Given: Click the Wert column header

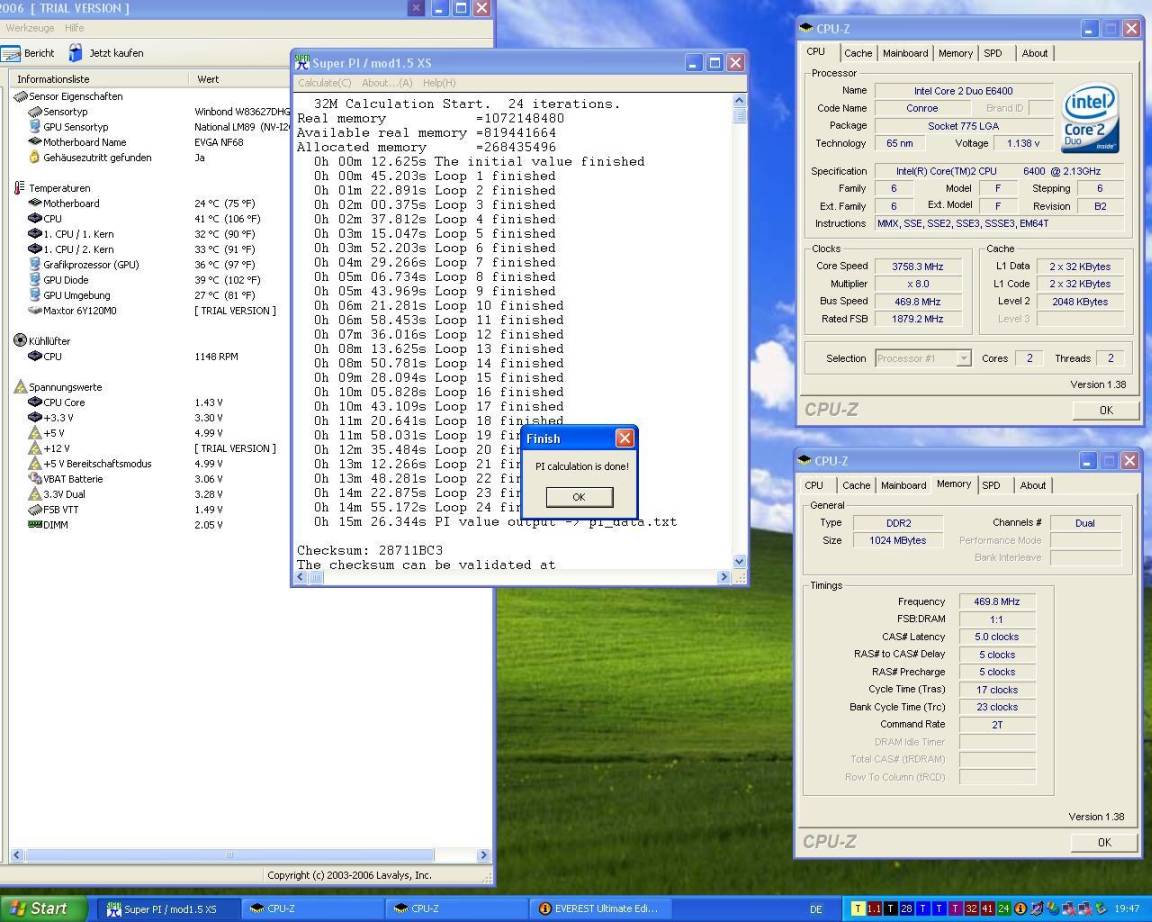Looking at the screenshot, I should (242, 79).
